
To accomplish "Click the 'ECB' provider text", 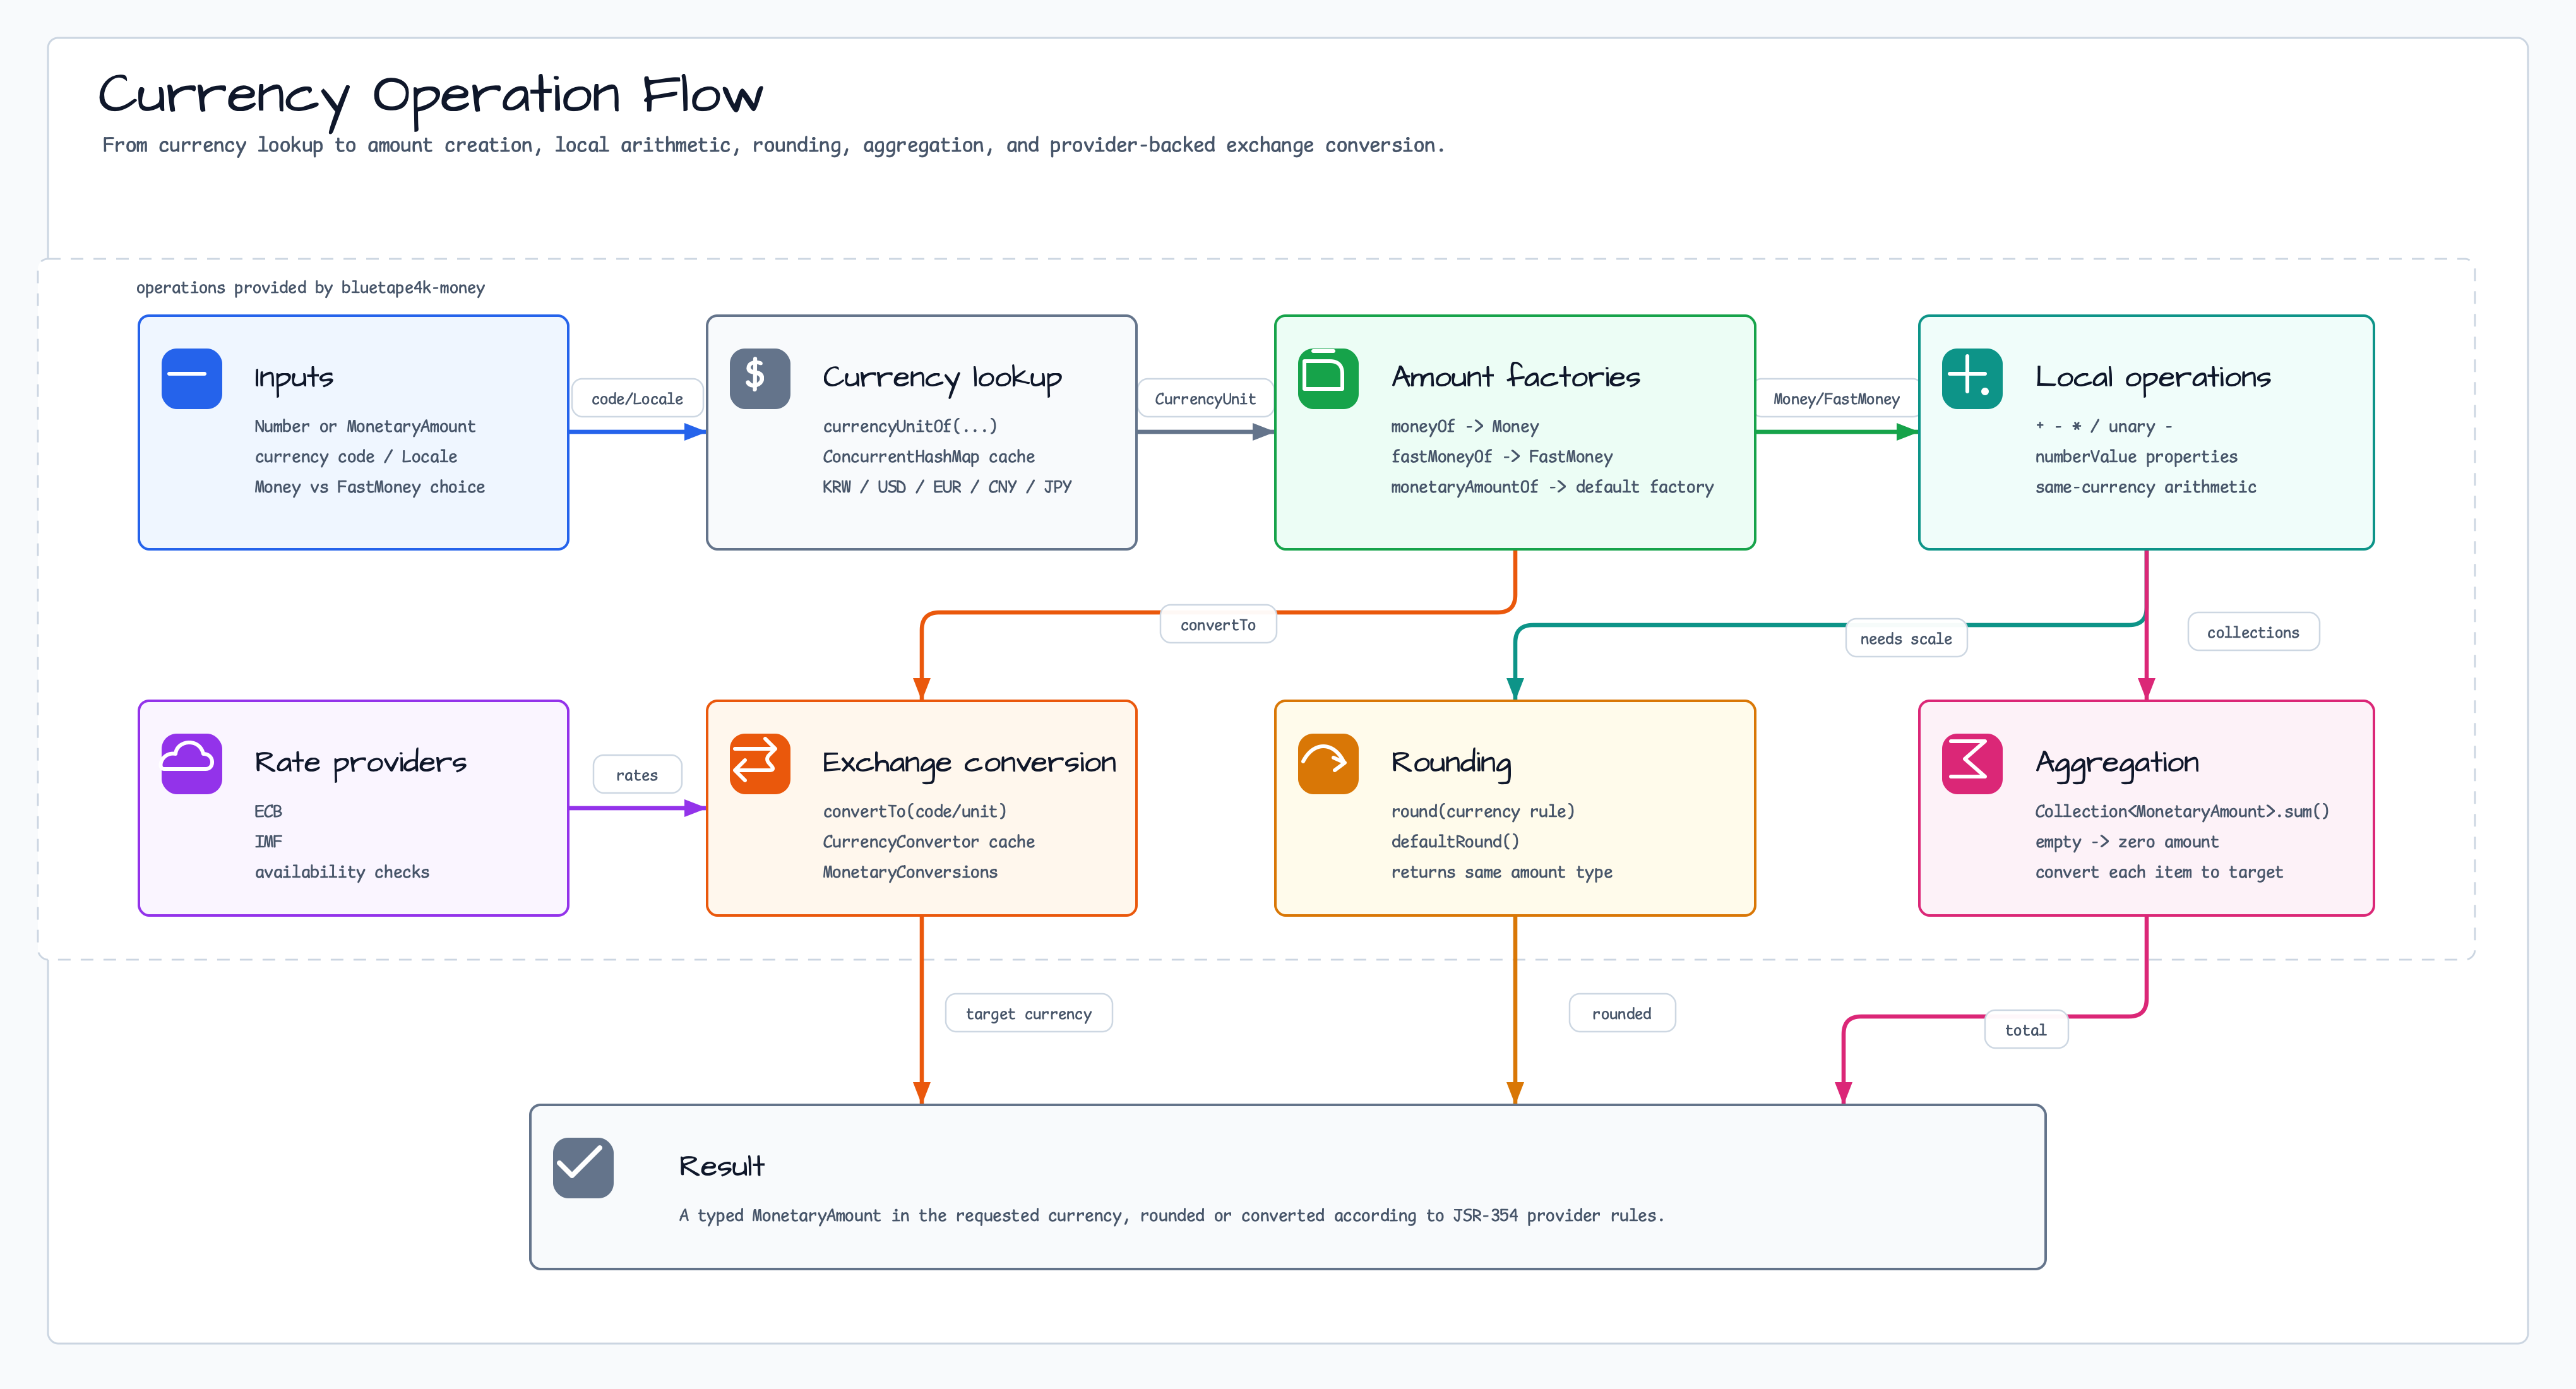I will tap(268, 811).
